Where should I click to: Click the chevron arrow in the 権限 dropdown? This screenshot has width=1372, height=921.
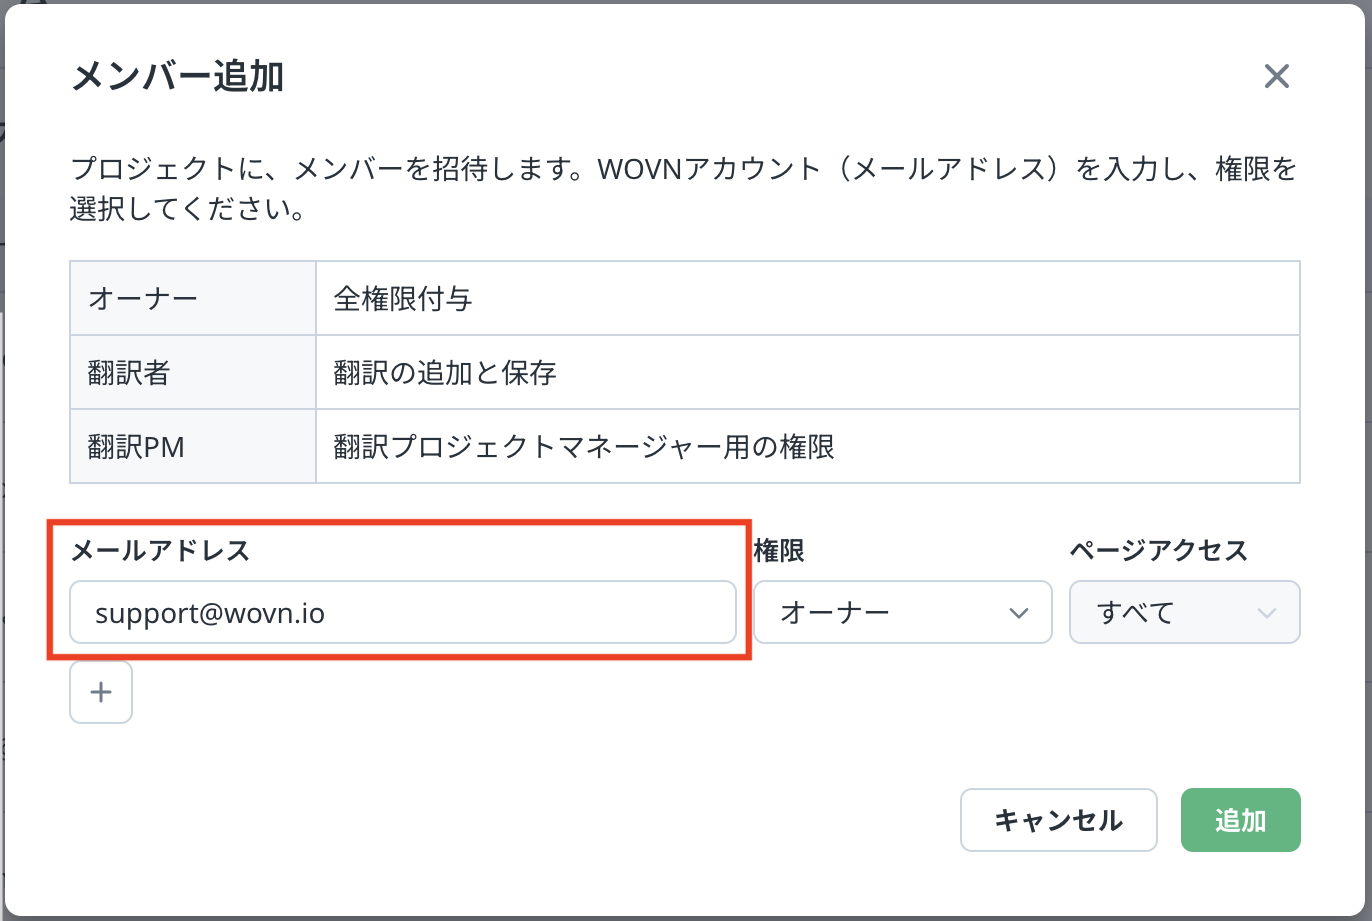(1019, 612)
